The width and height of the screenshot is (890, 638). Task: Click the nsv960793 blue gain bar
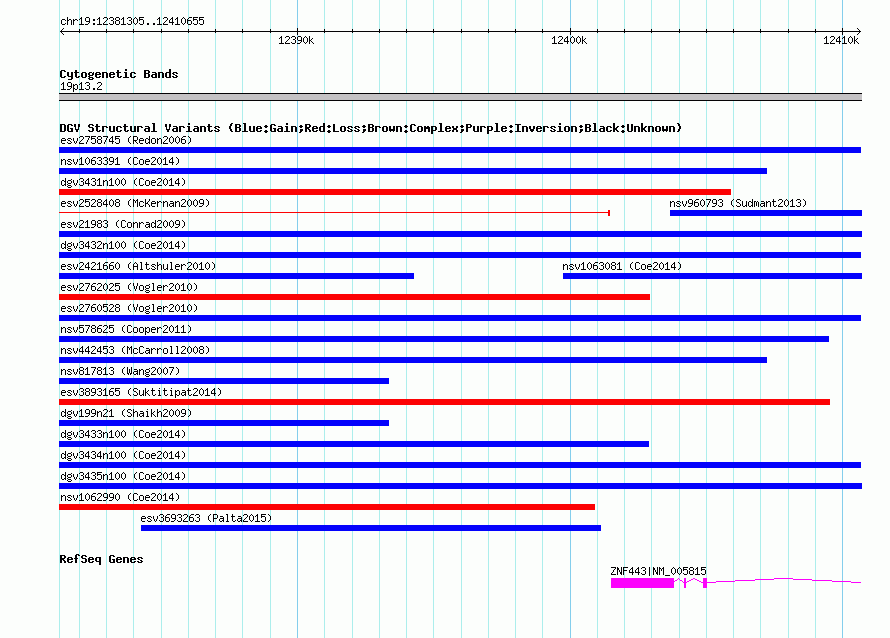tap(766, 213)
